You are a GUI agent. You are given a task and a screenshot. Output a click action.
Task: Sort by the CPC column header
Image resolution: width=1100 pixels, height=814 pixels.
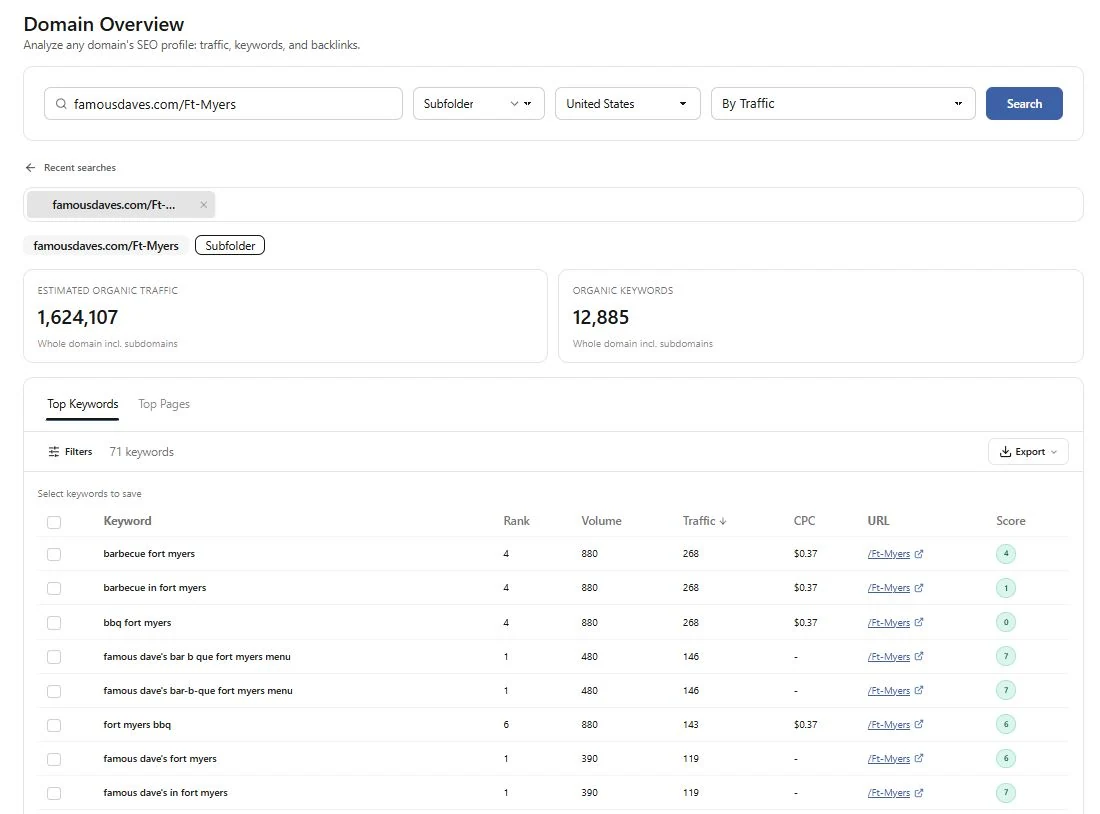pos(804,521)
